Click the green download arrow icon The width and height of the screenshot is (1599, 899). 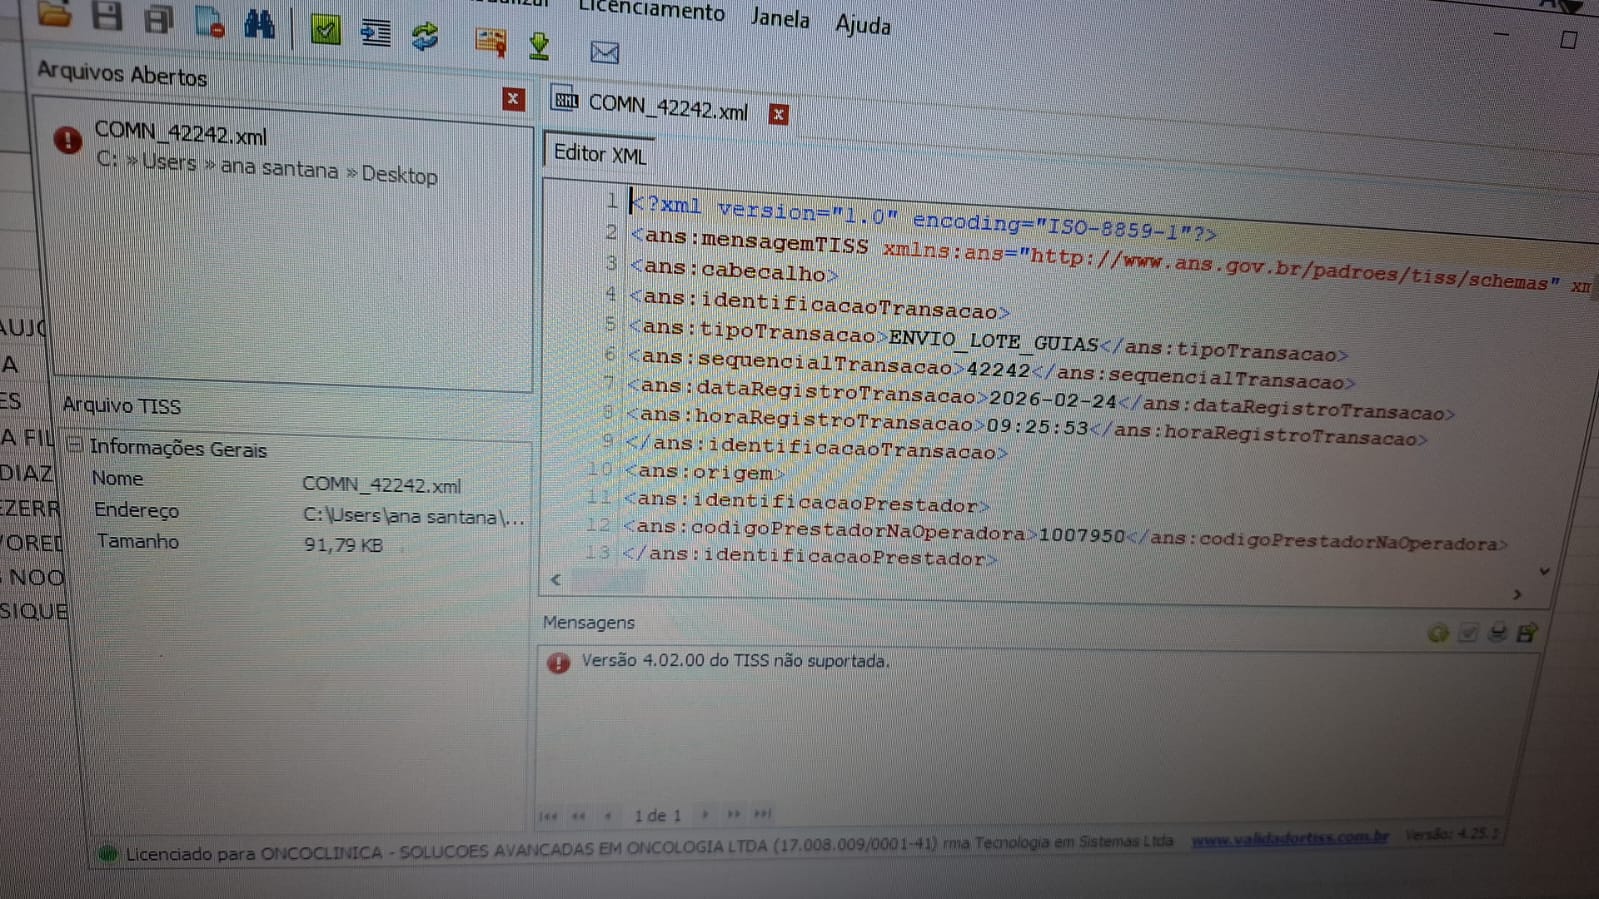coord(539,46)
